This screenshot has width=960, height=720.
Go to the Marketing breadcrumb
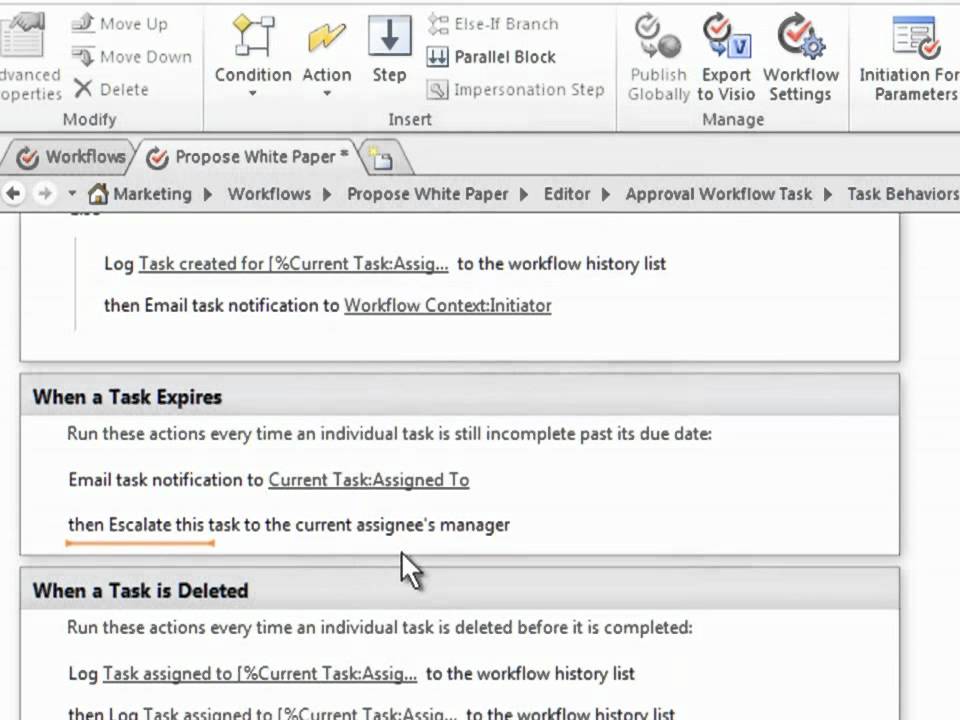[152, 194]
